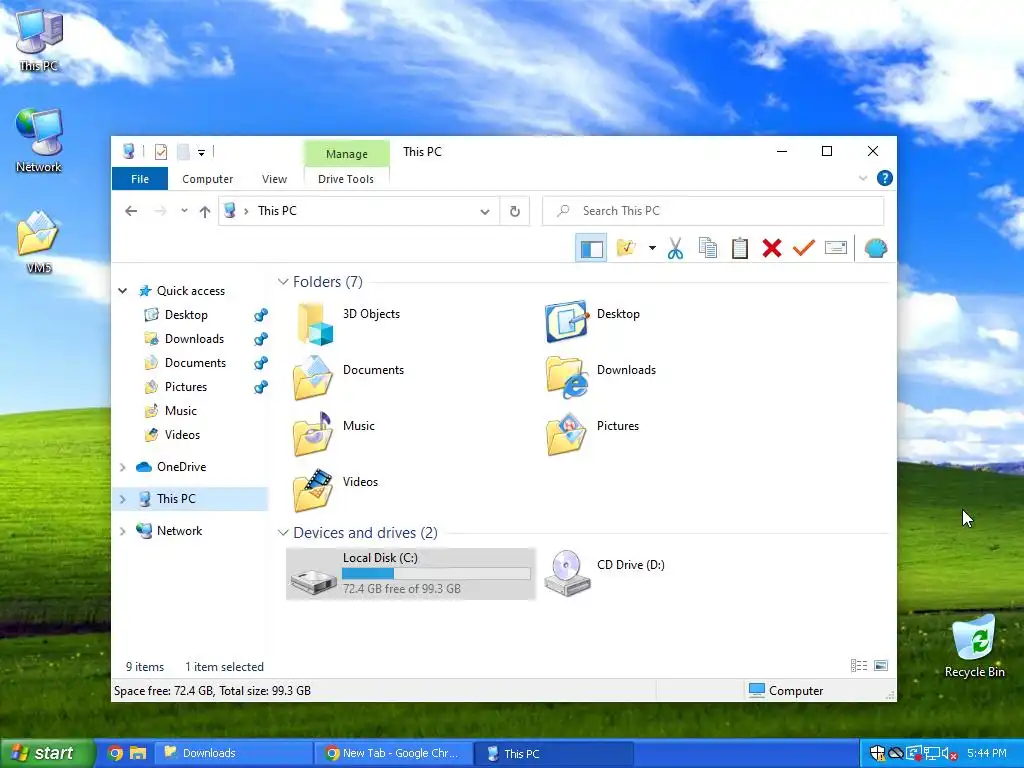Select Desktop under Quick access
Screen dimensions: 1024x768
(x=186, y=315)
